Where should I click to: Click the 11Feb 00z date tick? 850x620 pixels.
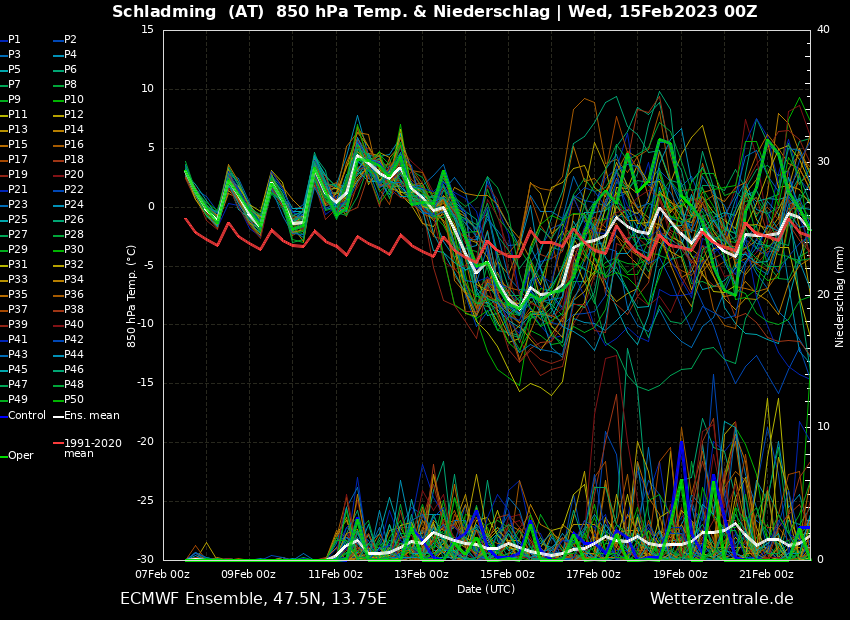pyautogui.click(x=335, y=574)
